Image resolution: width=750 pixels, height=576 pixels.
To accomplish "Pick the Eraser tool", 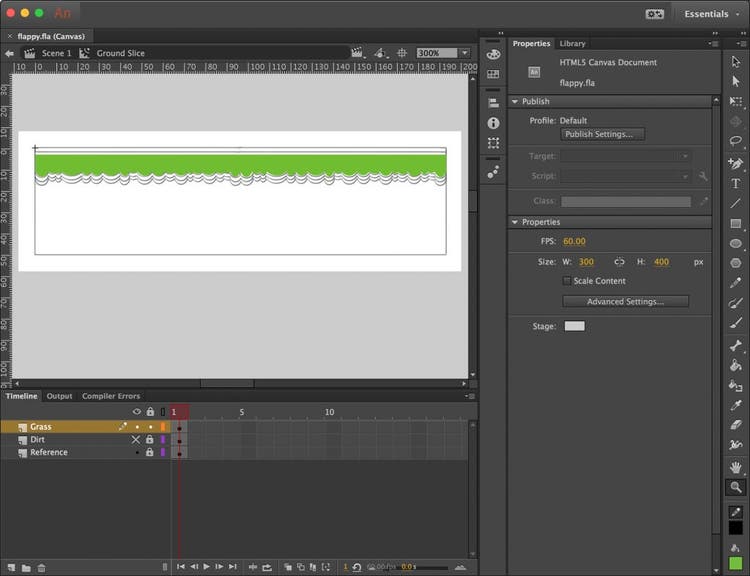I will pyautogui.click(x=736, y=425).
